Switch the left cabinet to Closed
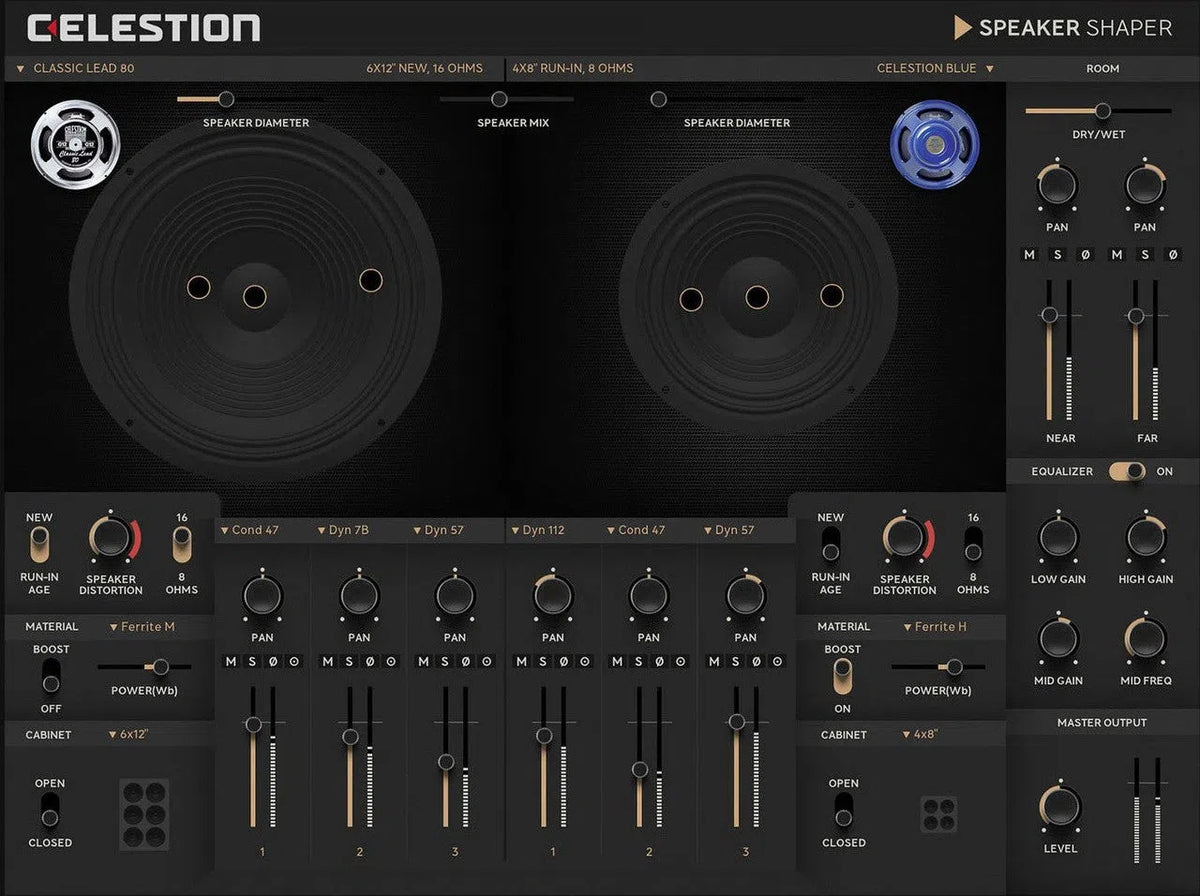Screen dimensions: 1200x896 [50, 820]
